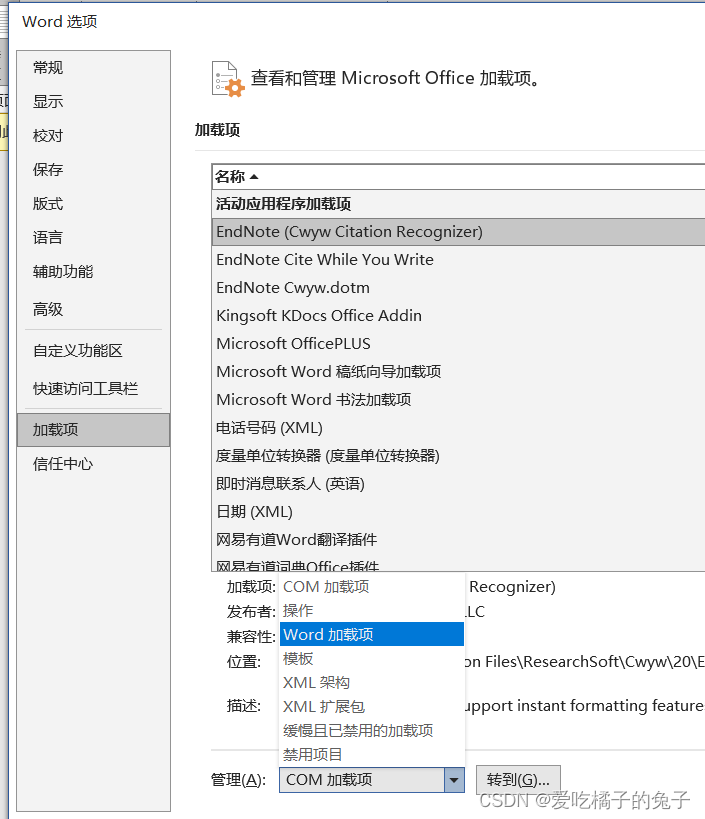Choose 缓慢且已禁用的加载项 option

coord(372,731)
